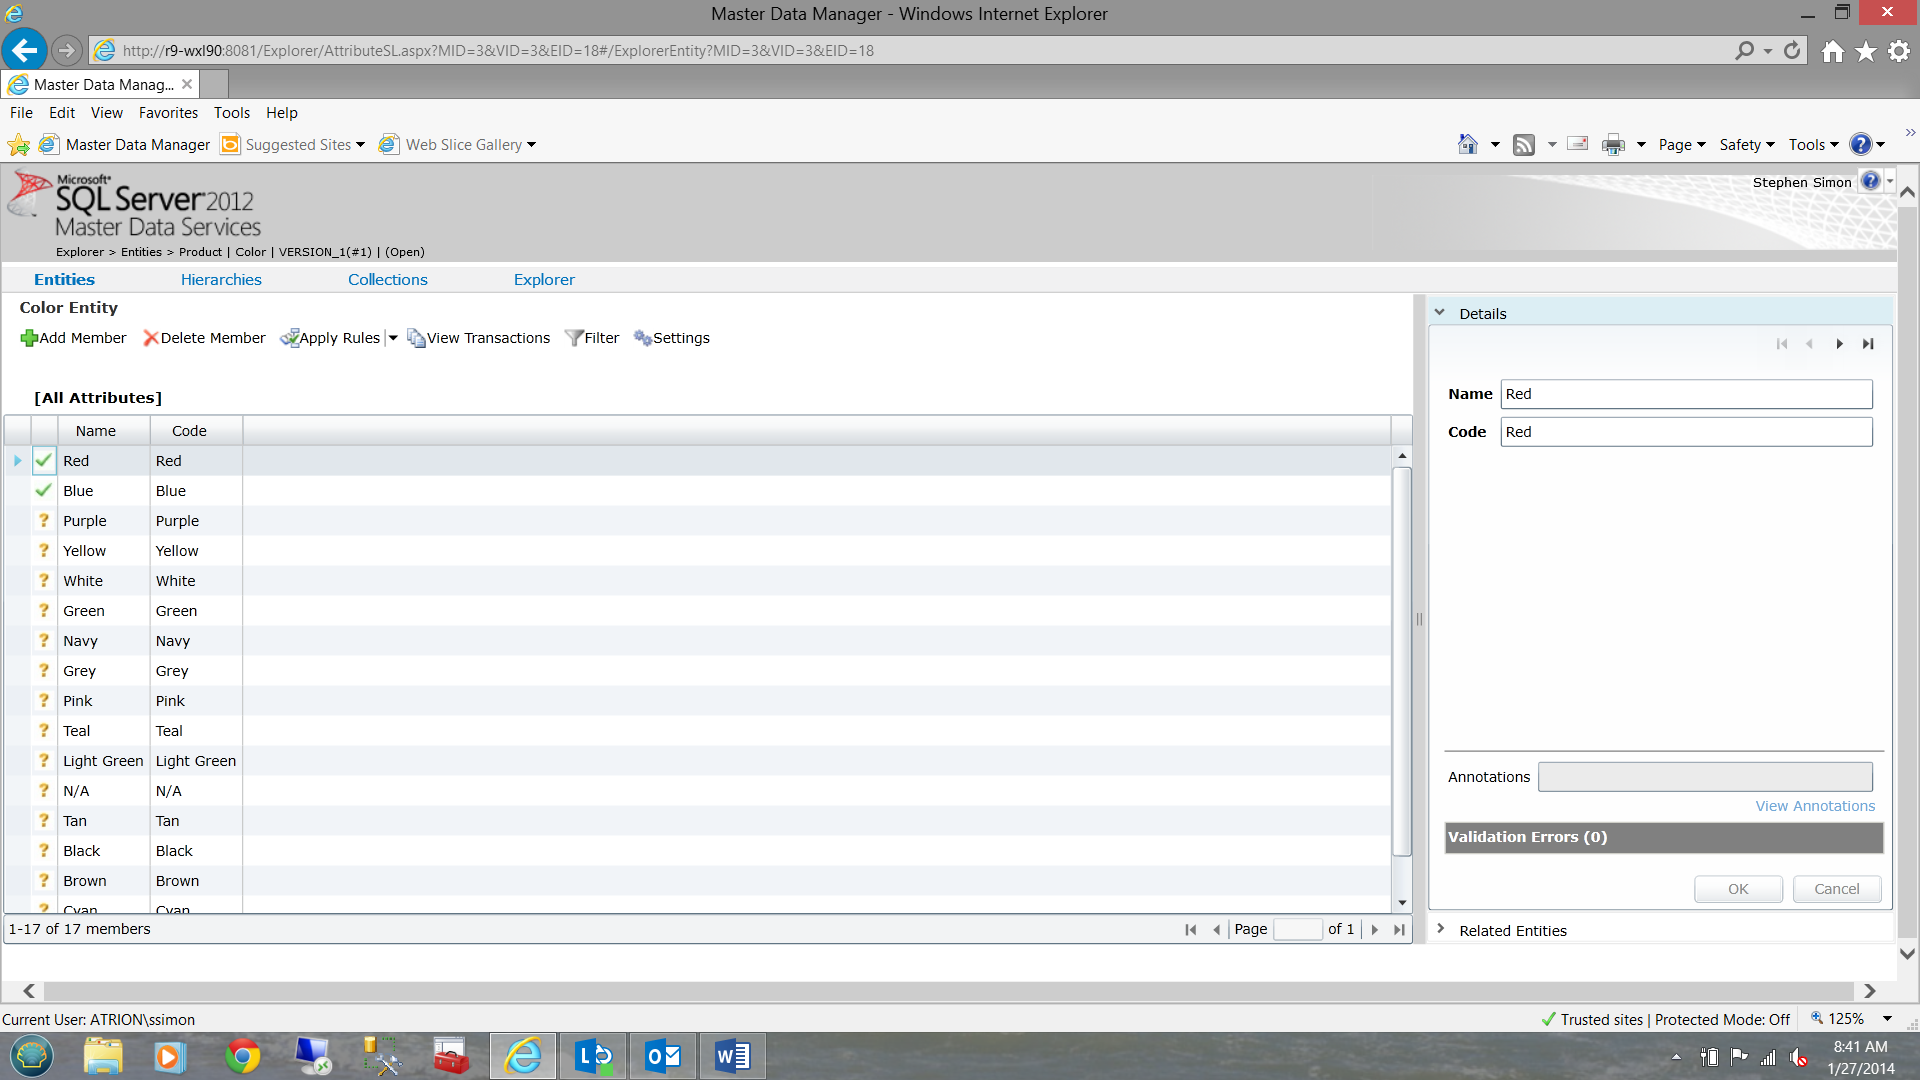Expand the Related Entities section
This screenshot has width=1920, height=1080.
(1440, 930)
